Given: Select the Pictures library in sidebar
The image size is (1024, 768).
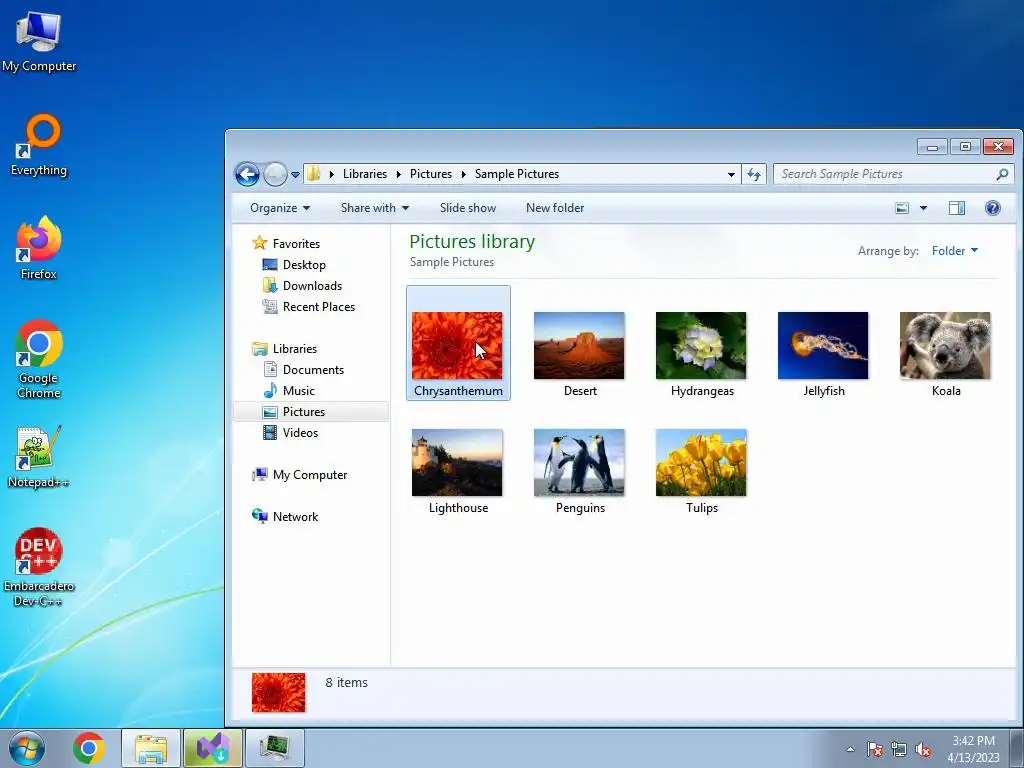Looking at the screenshot, I should click(311, 411).
